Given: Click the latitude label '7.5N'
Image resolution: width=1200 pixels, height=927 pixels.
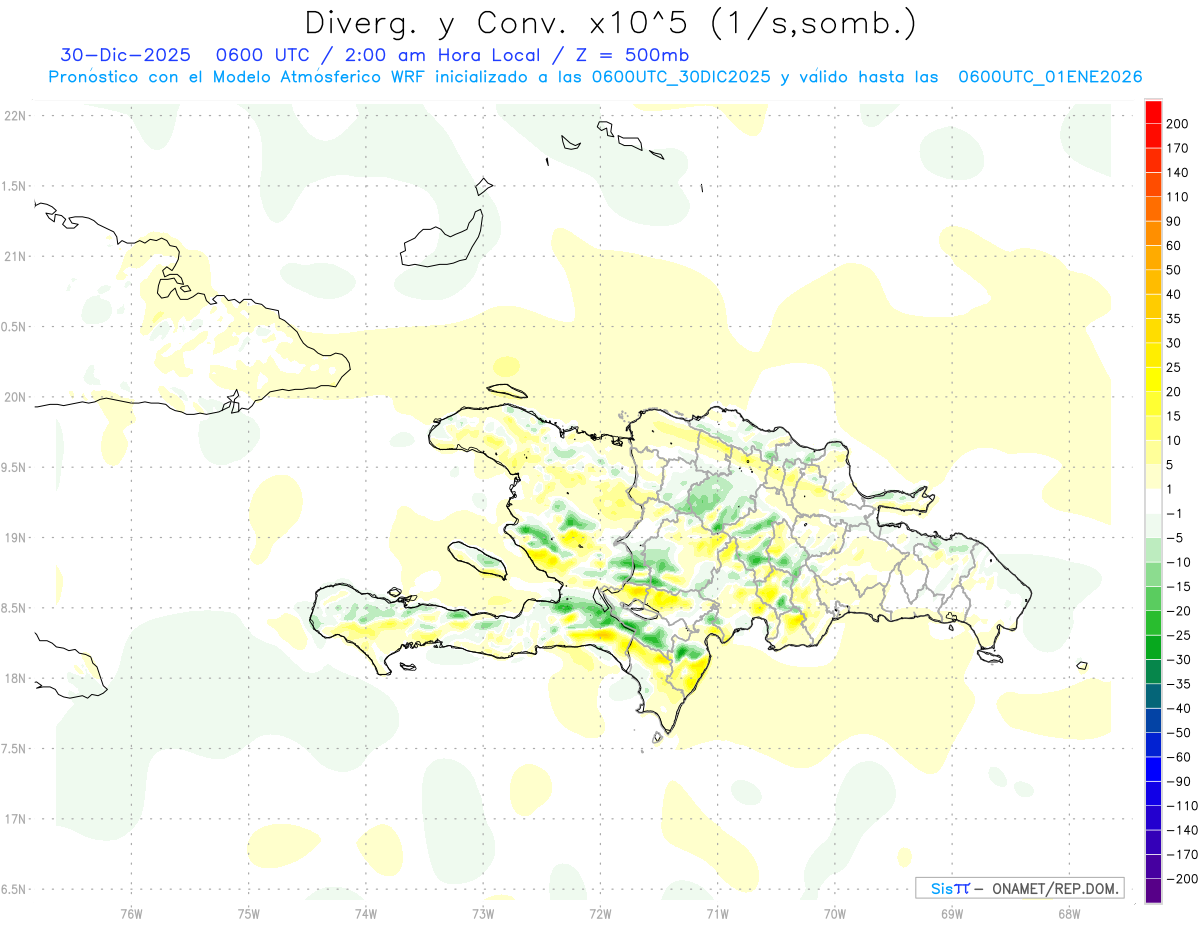Looking at the screenshot, I should coord(14,749).
